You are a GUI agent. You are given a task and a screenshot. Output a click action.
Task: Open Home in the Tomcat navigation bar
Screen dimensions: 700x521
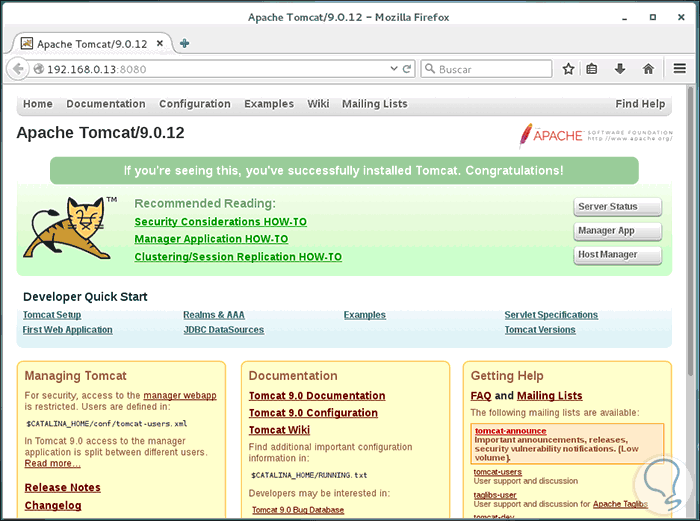pyautogui.click(x=38, y=104)
